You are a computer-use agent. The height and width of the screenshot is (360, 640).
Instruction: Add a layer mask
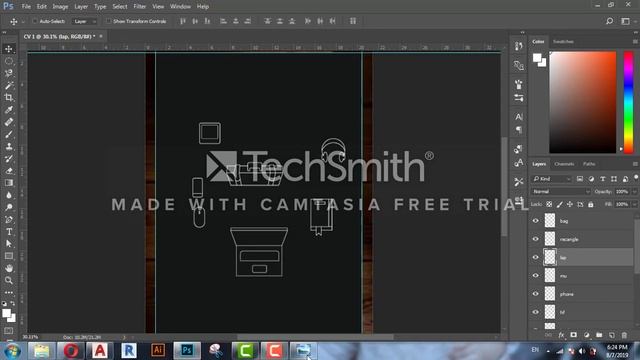(x=573, y=335)
